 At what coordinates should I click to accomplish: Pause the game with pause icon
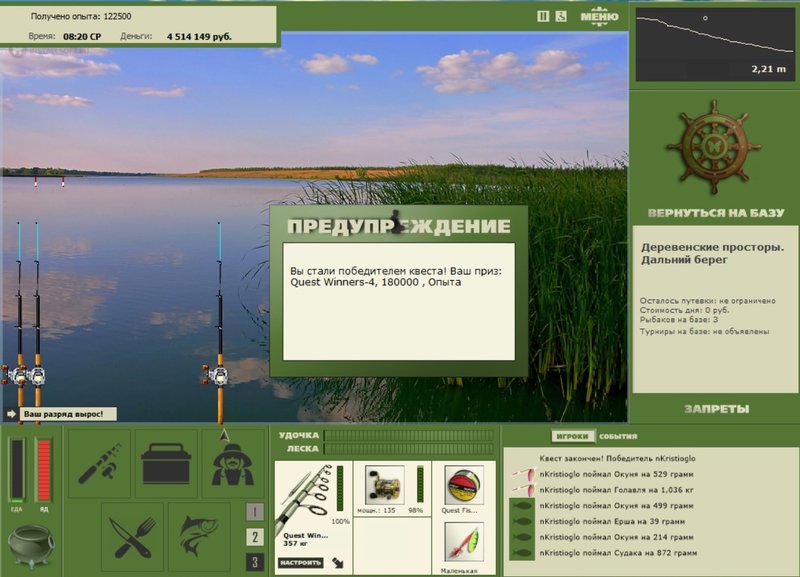coord(543,16)
